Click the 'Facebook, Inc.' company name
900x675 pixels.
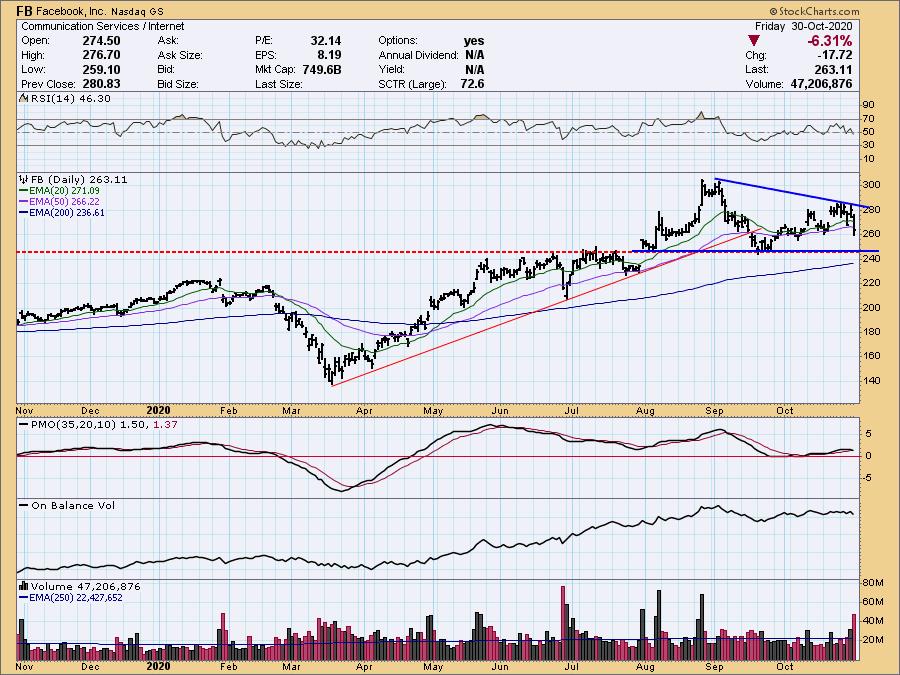pos(72,11)
